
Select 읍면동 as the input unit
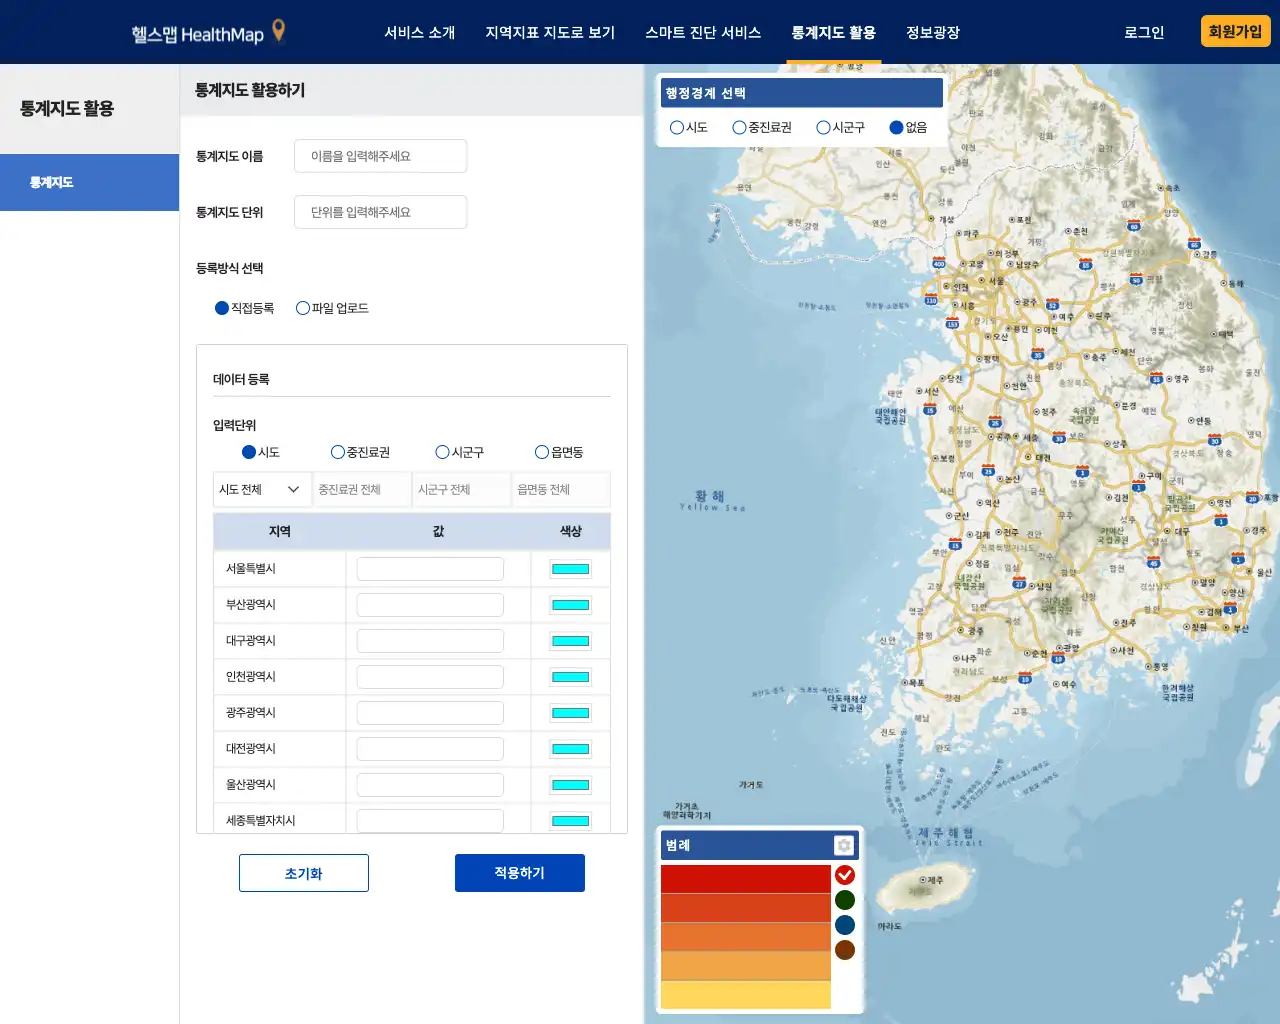click(541, 451)
